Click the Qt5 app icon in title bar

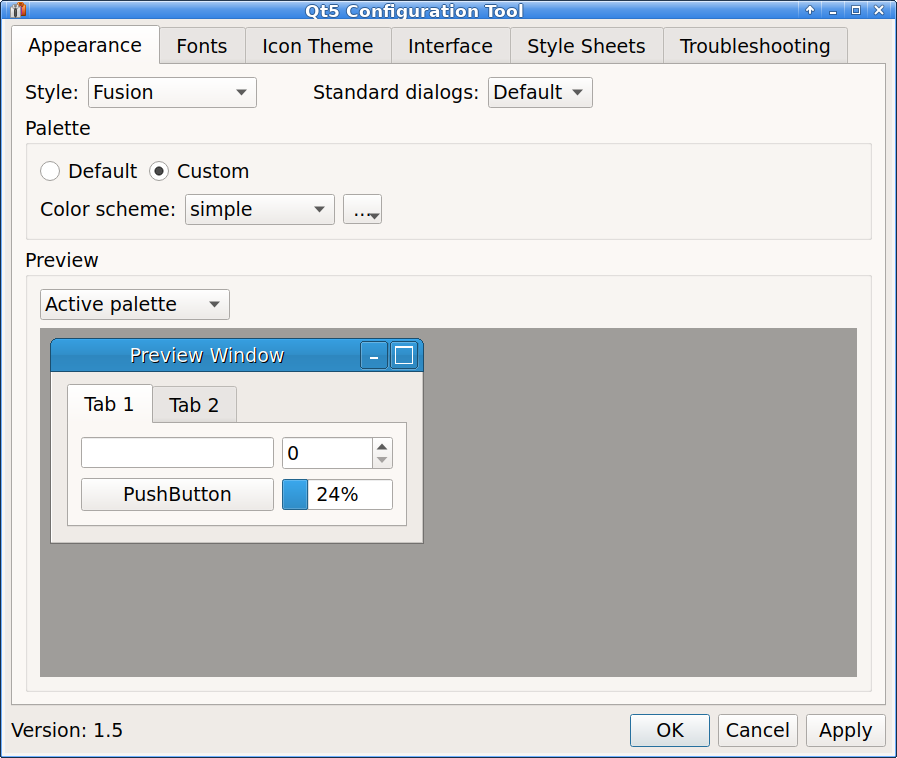pyautogui.click(x=17, y=10)
